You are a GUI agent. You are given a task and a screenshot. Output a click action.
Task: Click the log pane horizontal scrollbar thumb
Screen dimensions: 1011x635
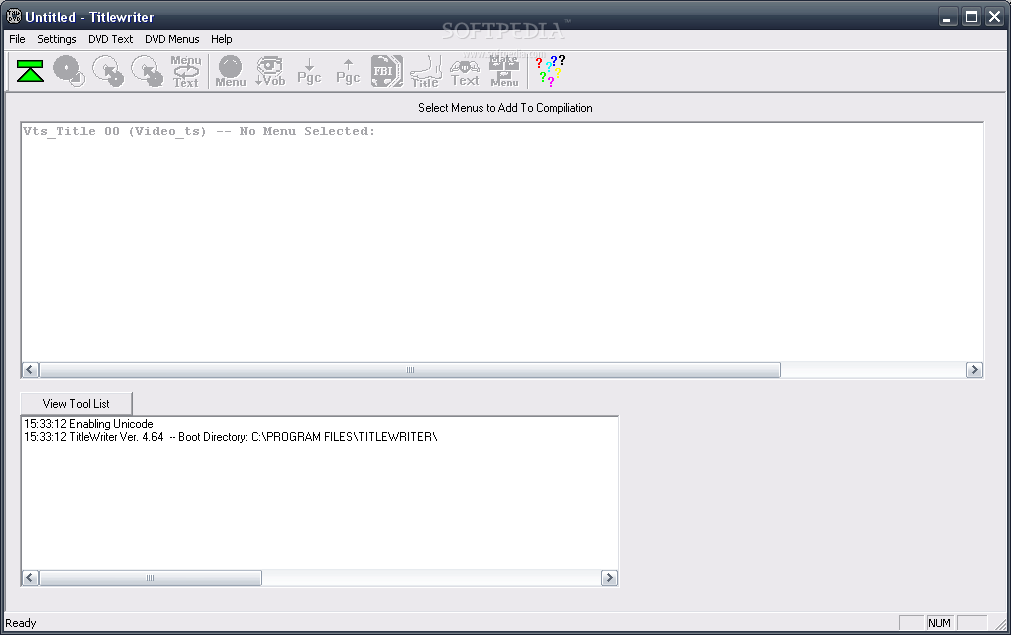[x=150, y=578]
